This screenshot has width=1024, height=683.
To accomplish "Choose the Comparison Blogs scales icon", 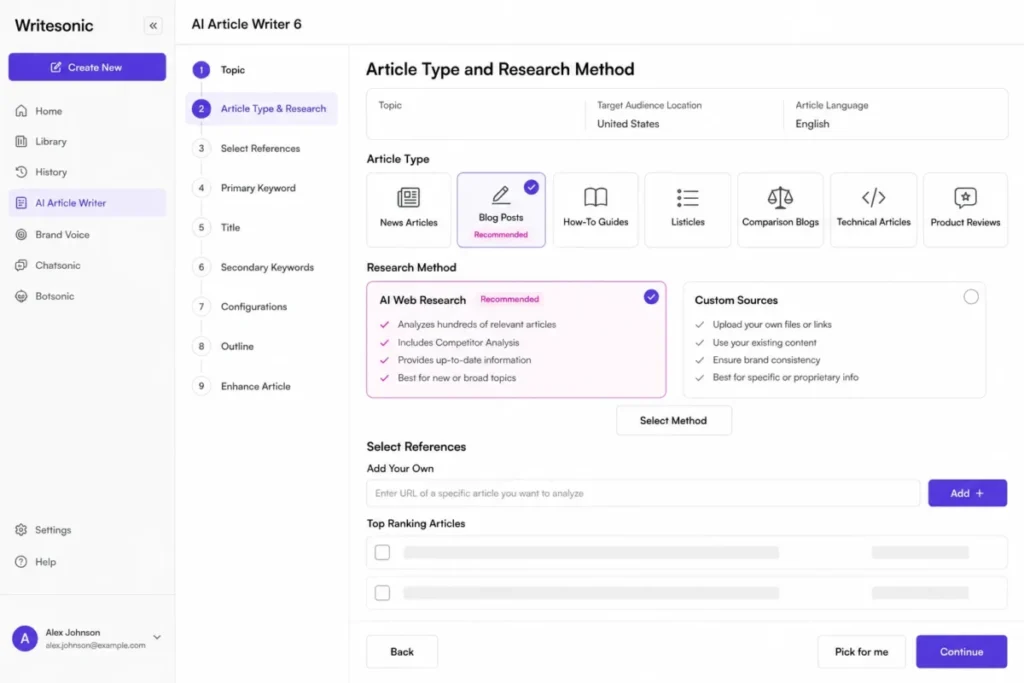I will (780, 197).
